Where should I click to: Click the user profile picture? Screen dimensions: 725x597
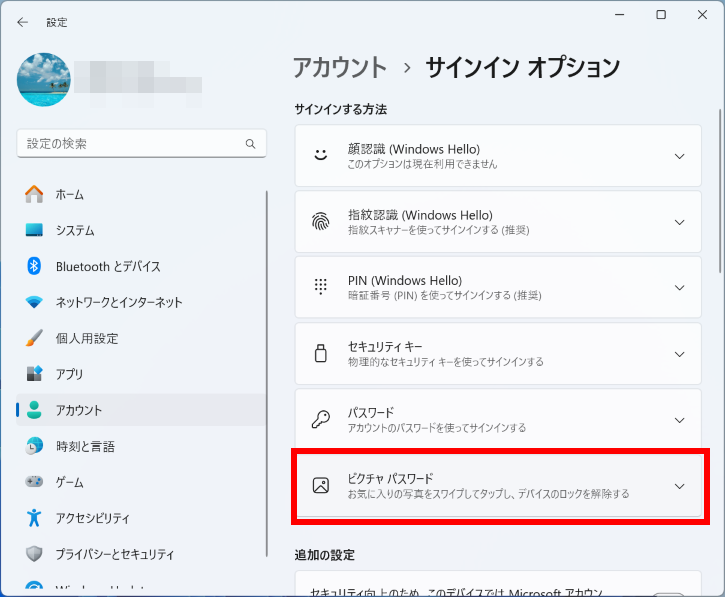coord(44,80)
